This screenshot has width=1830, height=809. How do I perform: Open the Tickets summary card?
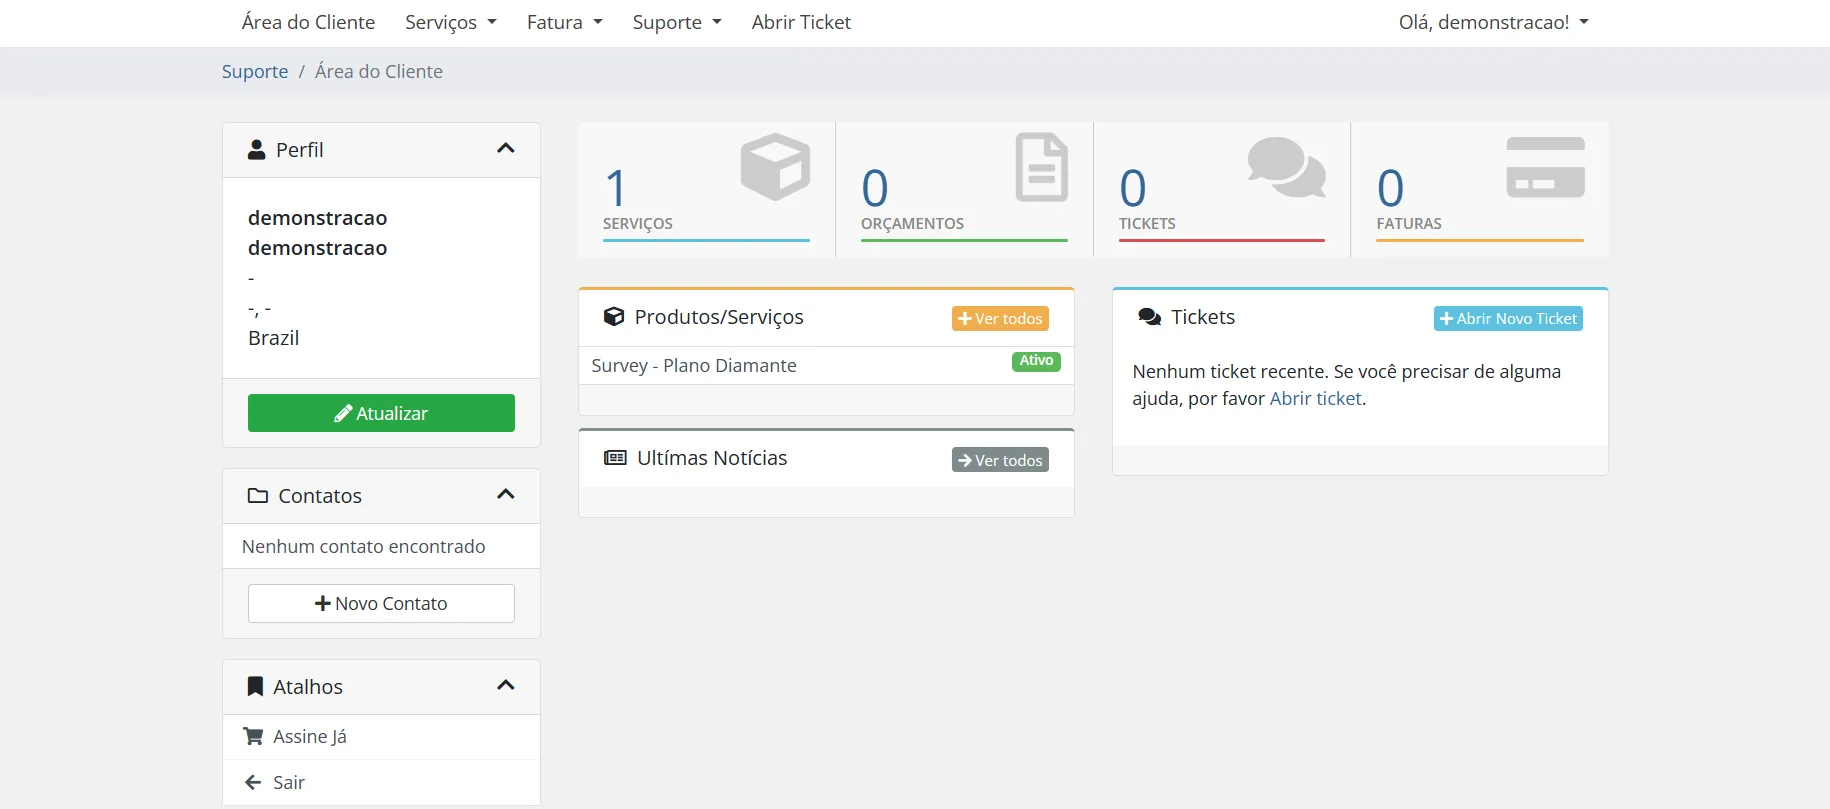(x=1222, y=189)
